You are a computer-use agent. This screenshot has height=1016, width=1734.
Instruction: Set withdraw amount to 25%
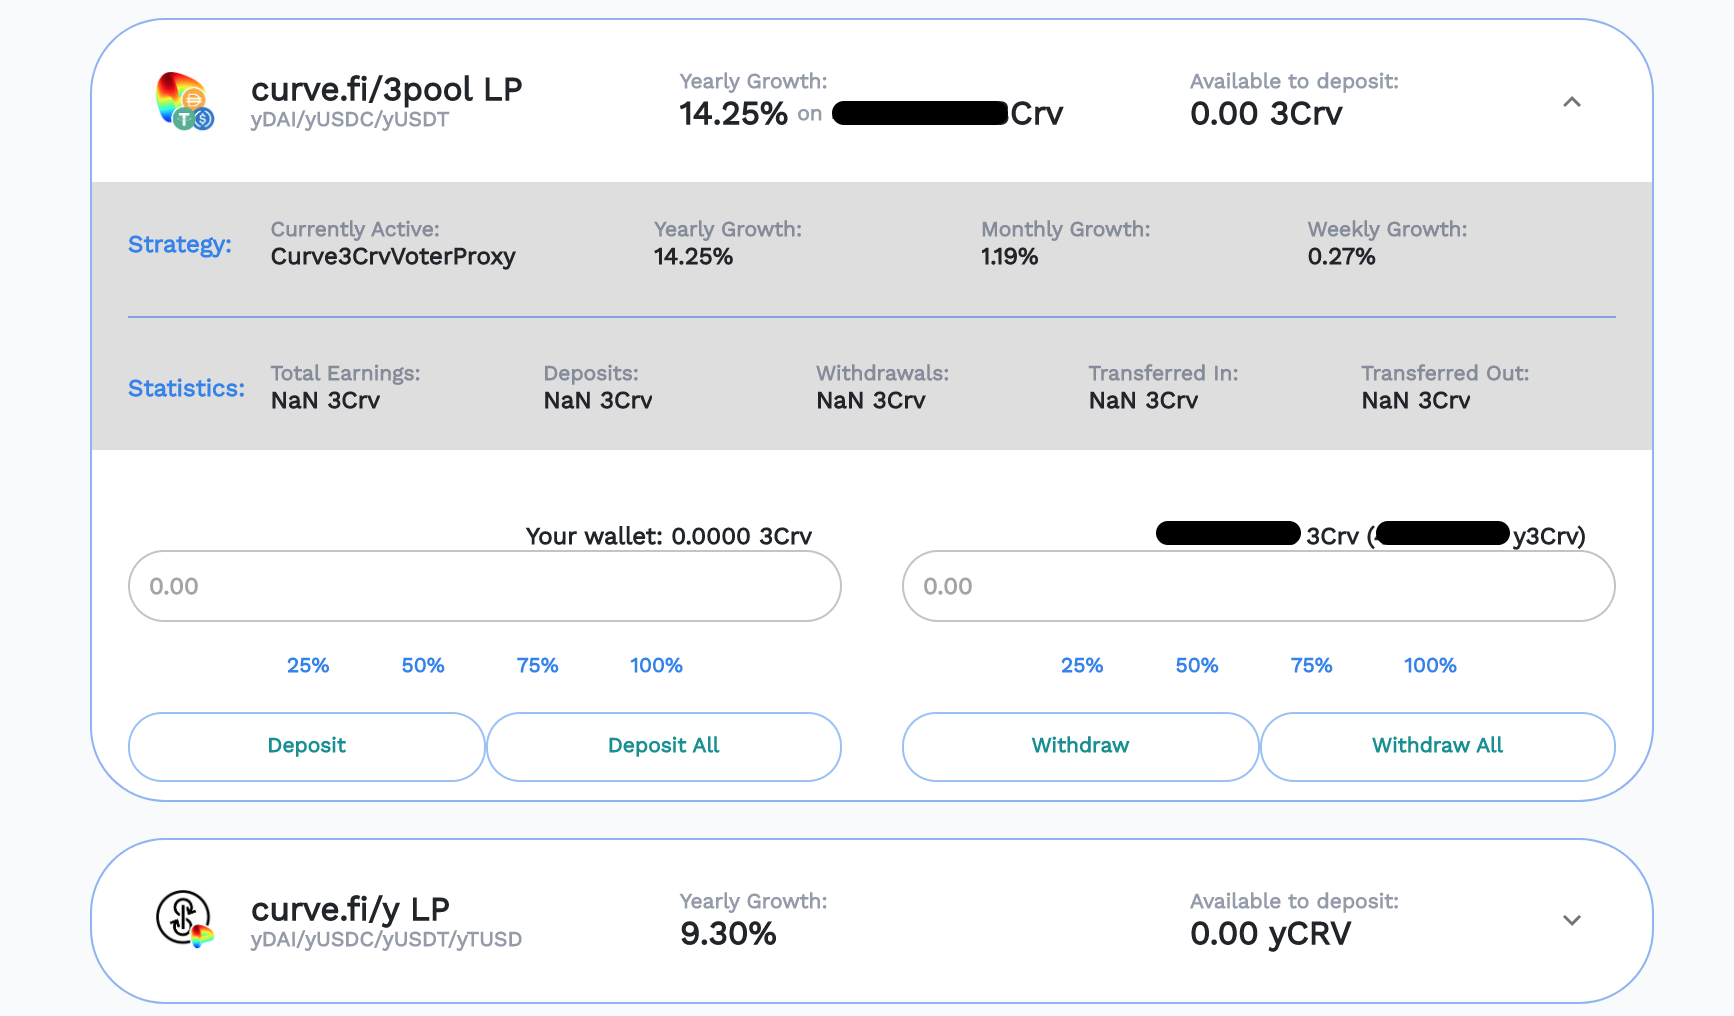(x=1082, y=665)
